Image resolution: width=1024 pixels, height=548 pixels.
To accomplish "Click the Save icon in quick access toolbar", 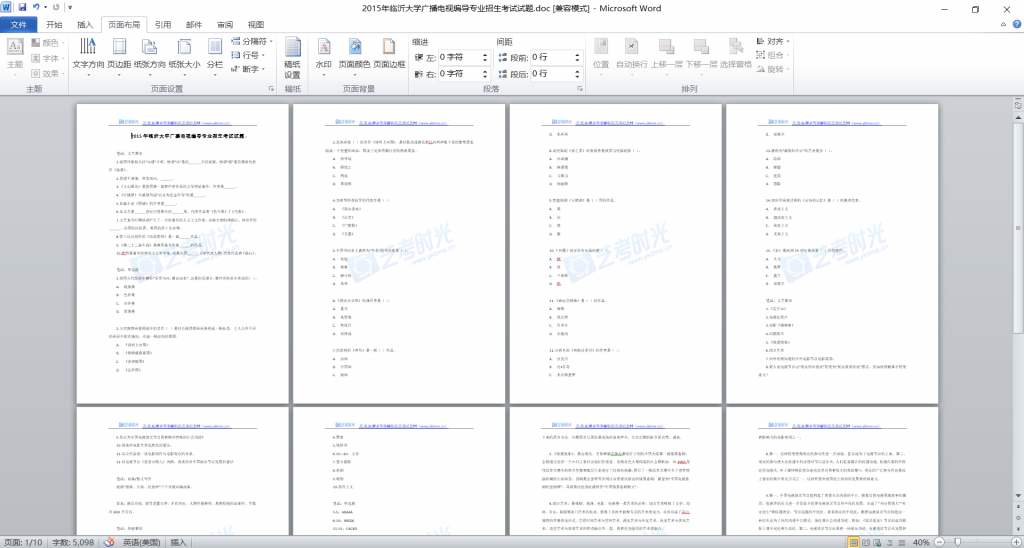I will (22, 8).
